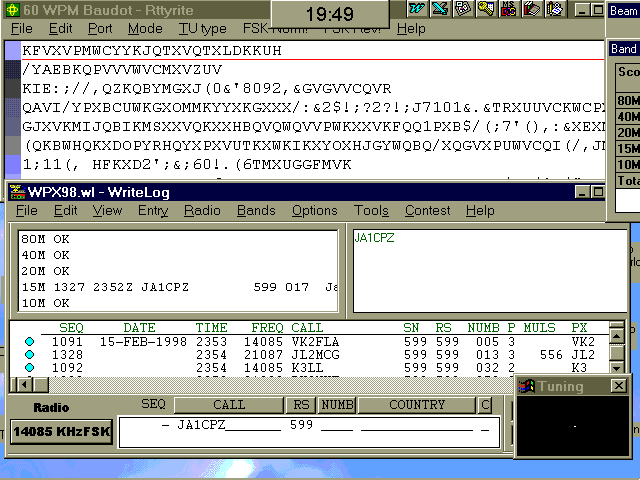Open the Bookshelf books icon

coord(531,9)
